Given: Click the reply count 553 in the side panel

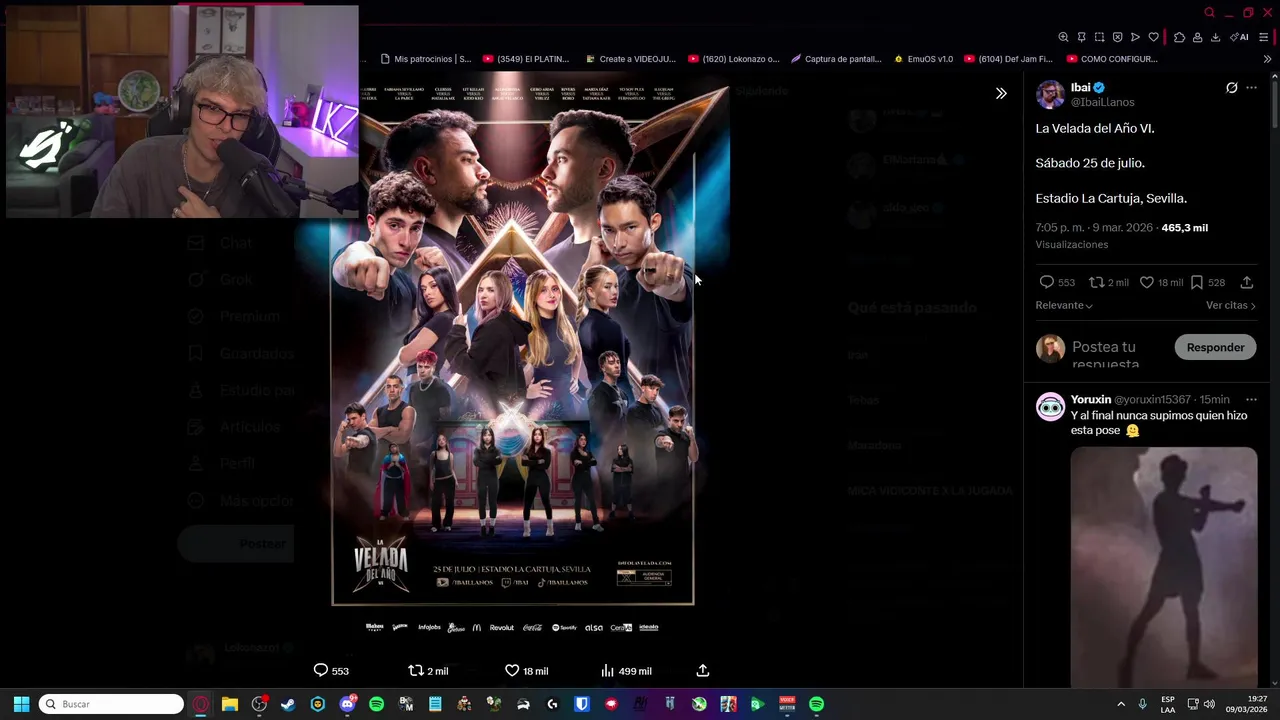Looking at the screenshot, I should pos(1057,283).
